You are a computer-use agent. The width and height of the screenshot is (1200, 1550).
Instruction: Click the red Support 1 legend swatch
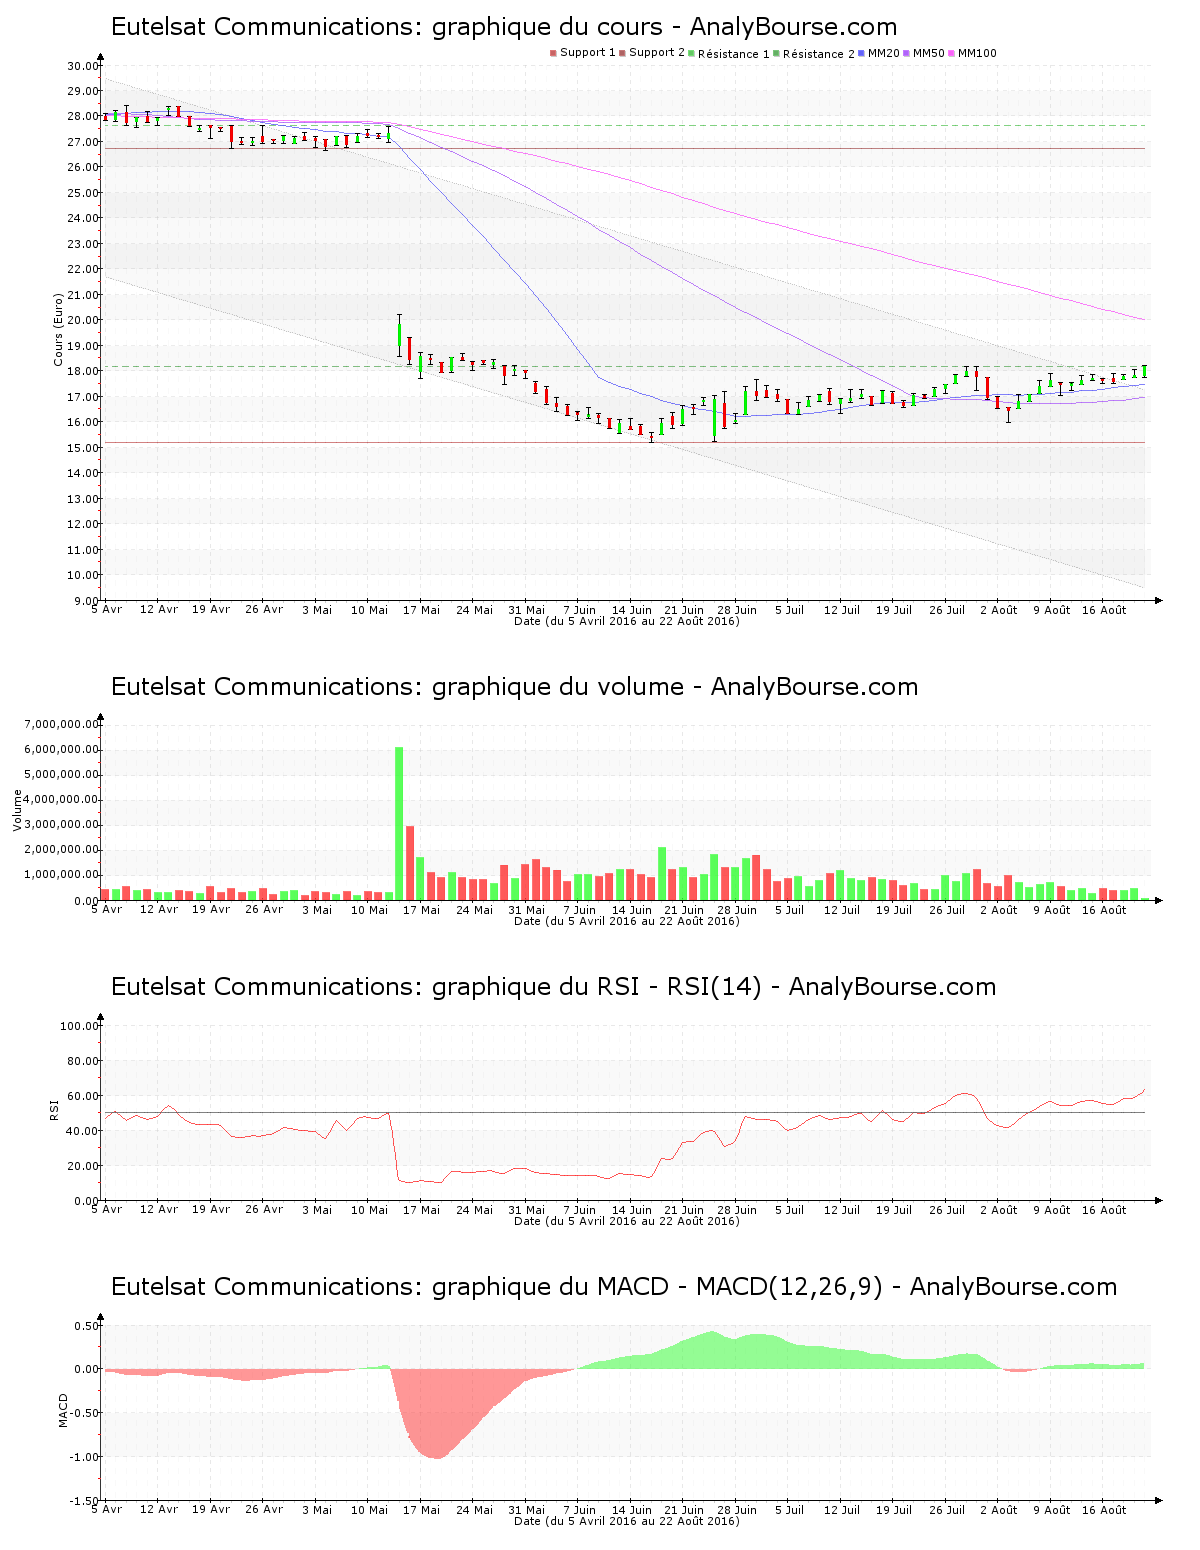point(553,53)
